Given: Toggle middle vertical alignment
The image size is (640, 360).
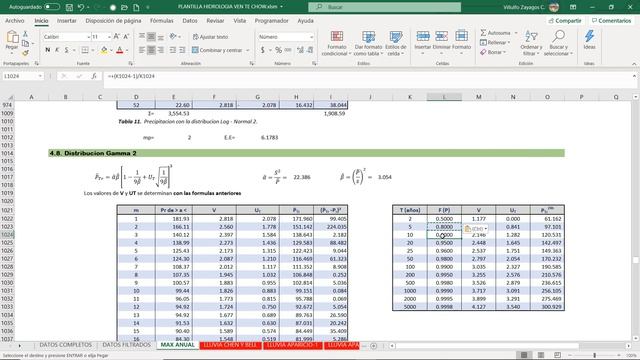Looking at the screenshot, I should [151, 37].
